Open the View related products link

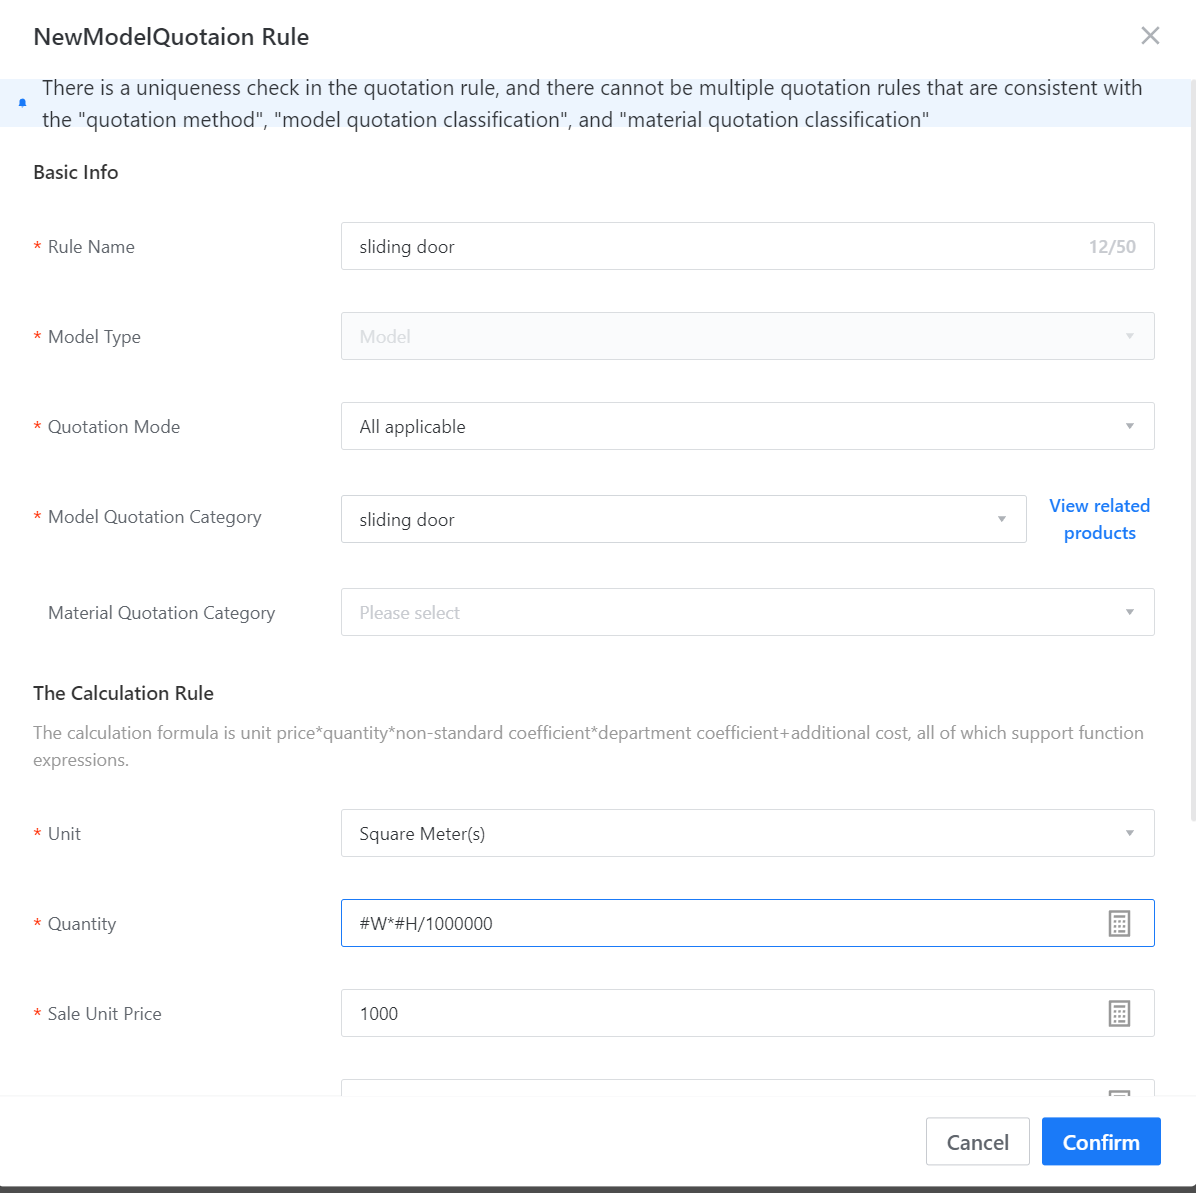pos(1099,519)
